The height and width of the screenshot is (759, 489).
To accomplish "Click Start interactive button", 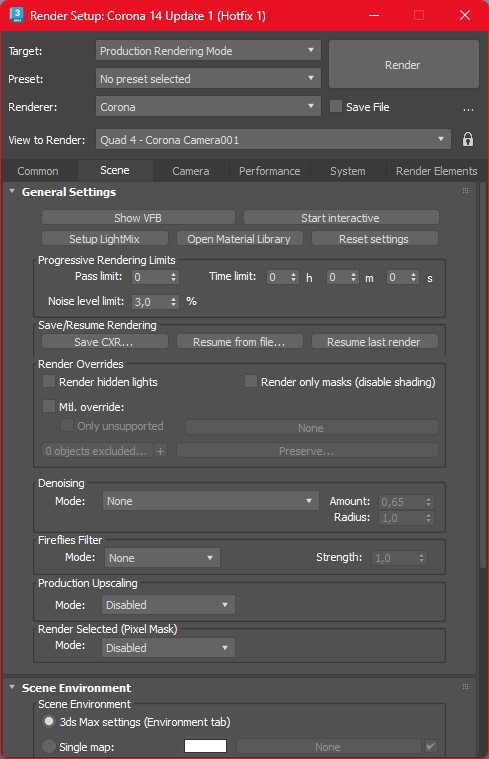I will coord(341,218).
